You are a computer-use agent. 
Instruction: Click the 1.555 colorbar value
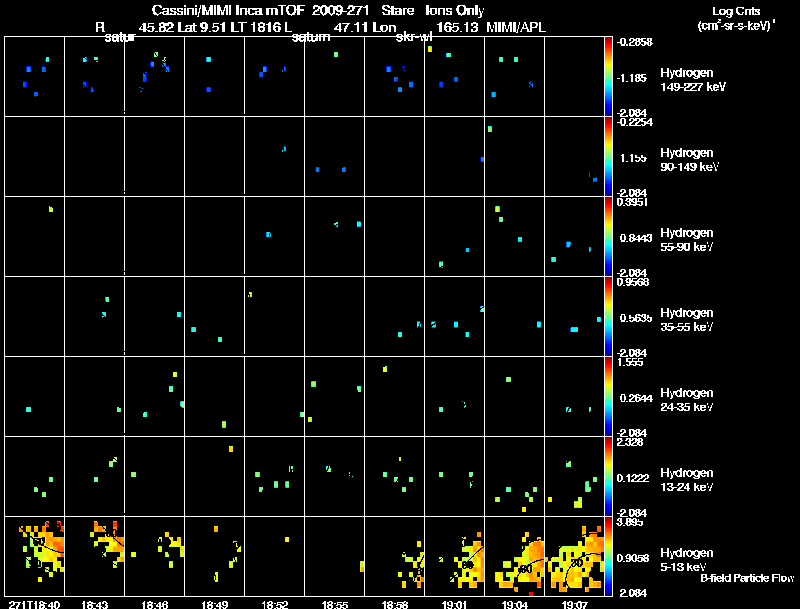(x=630, y=362)
